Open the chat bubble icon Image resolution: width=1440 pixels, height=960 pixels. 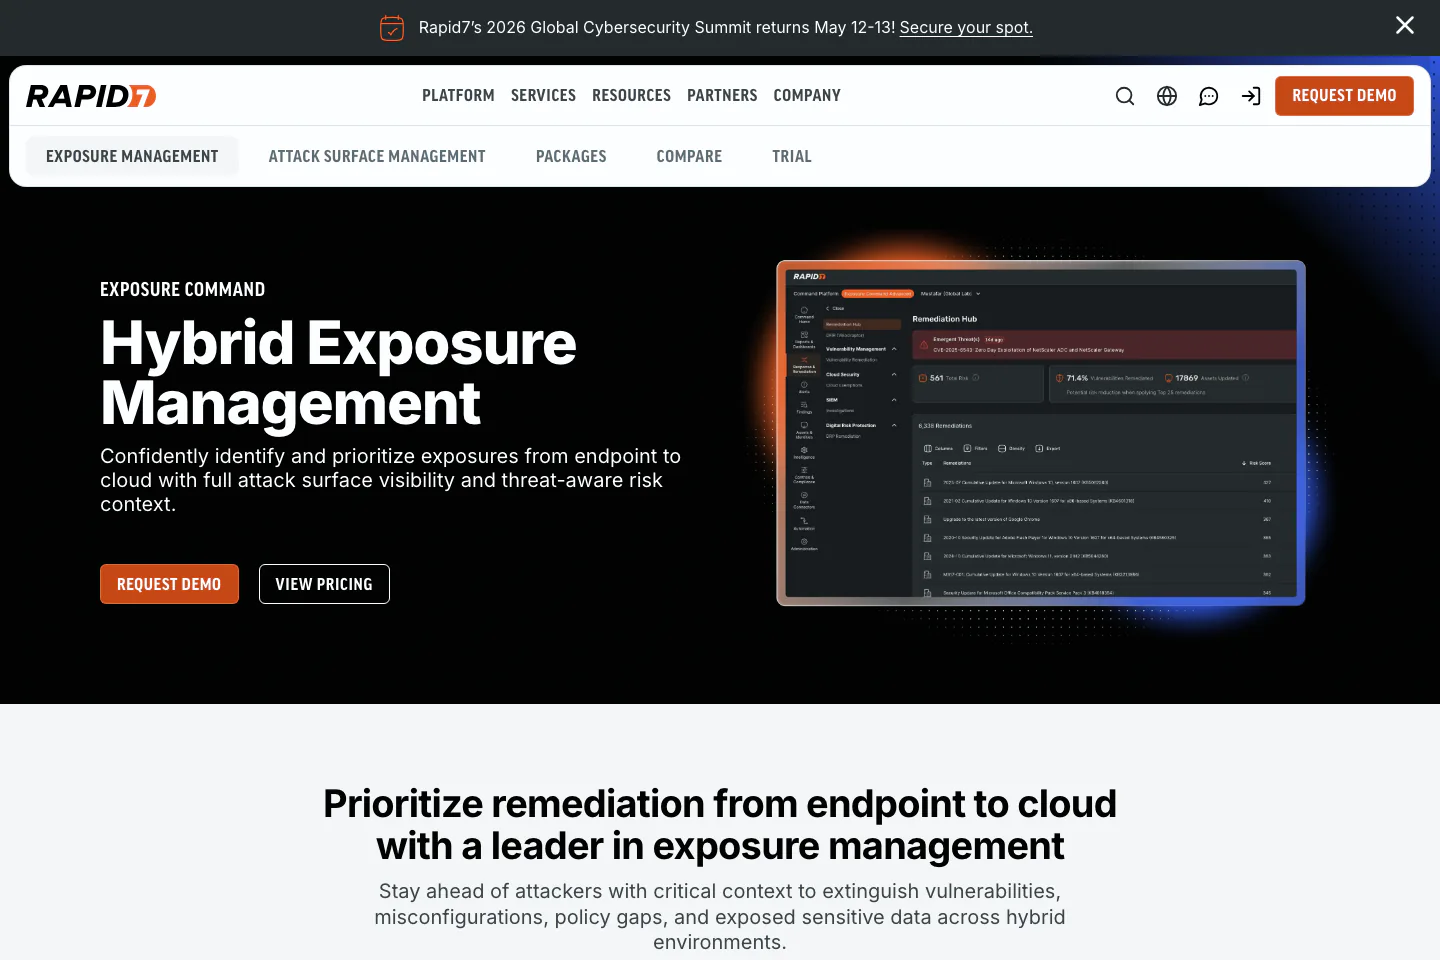click(x=1209, y=96)
